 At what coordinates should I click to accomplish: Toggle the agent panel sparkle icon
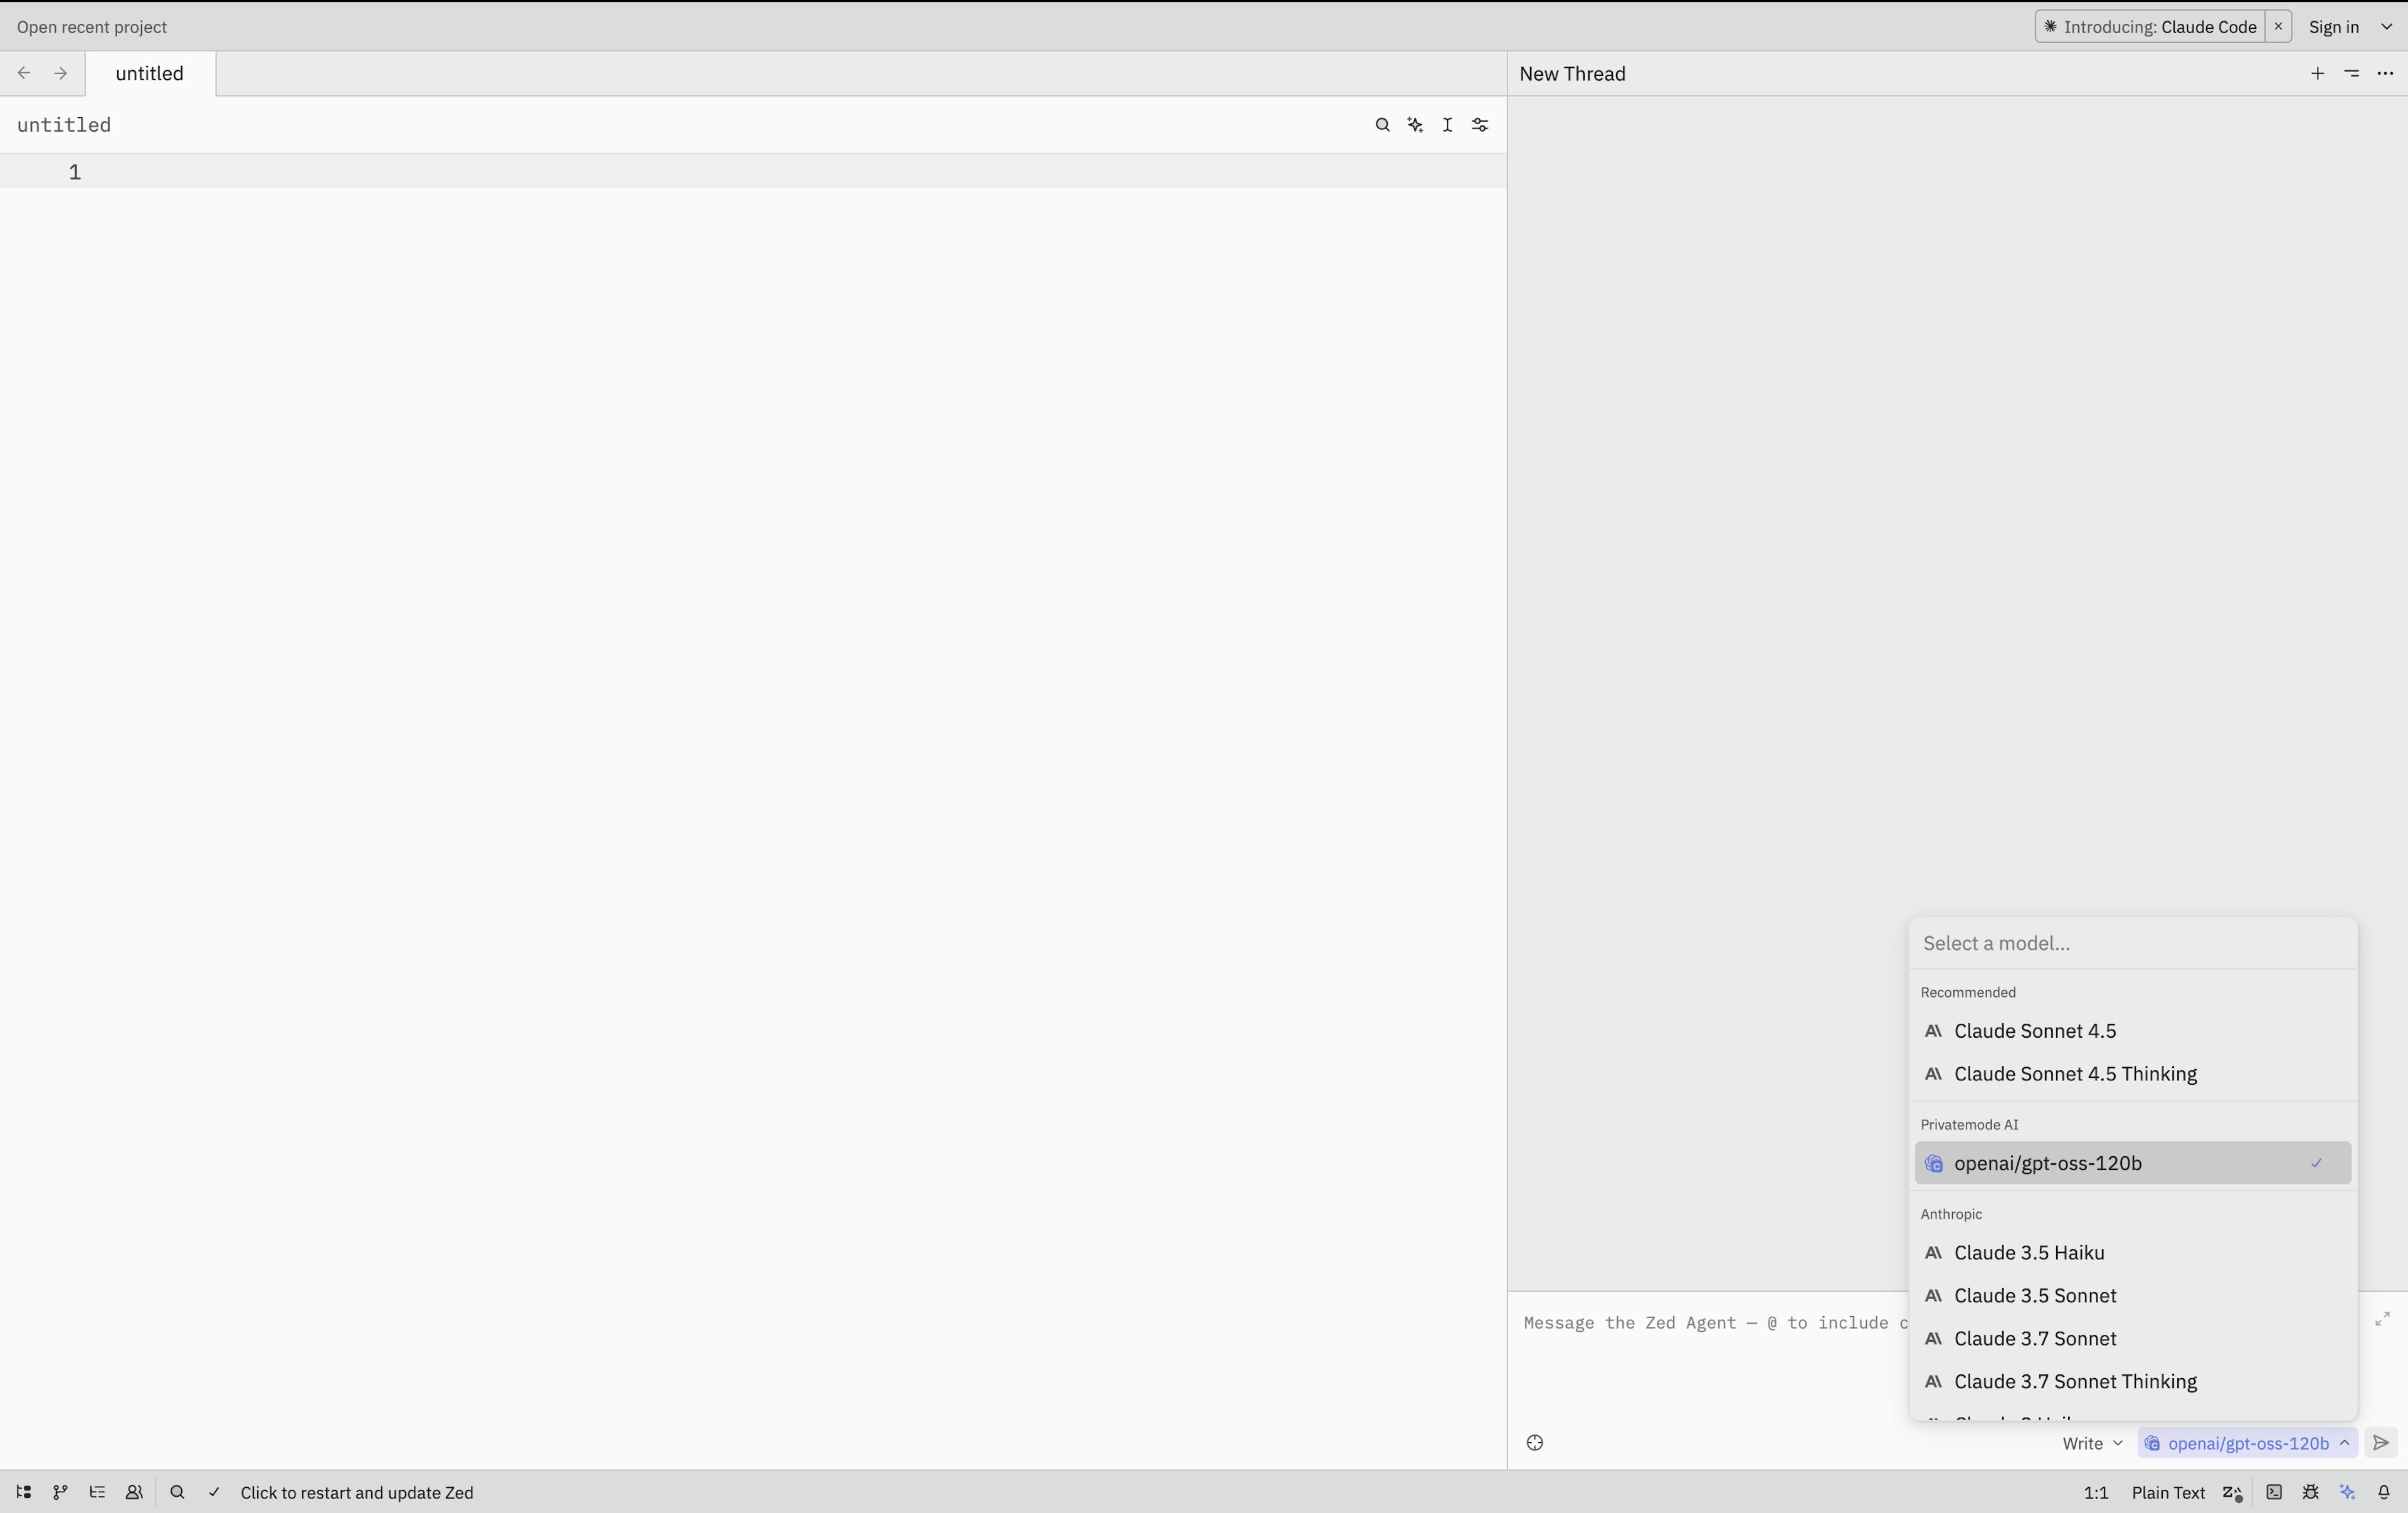2348,1492
